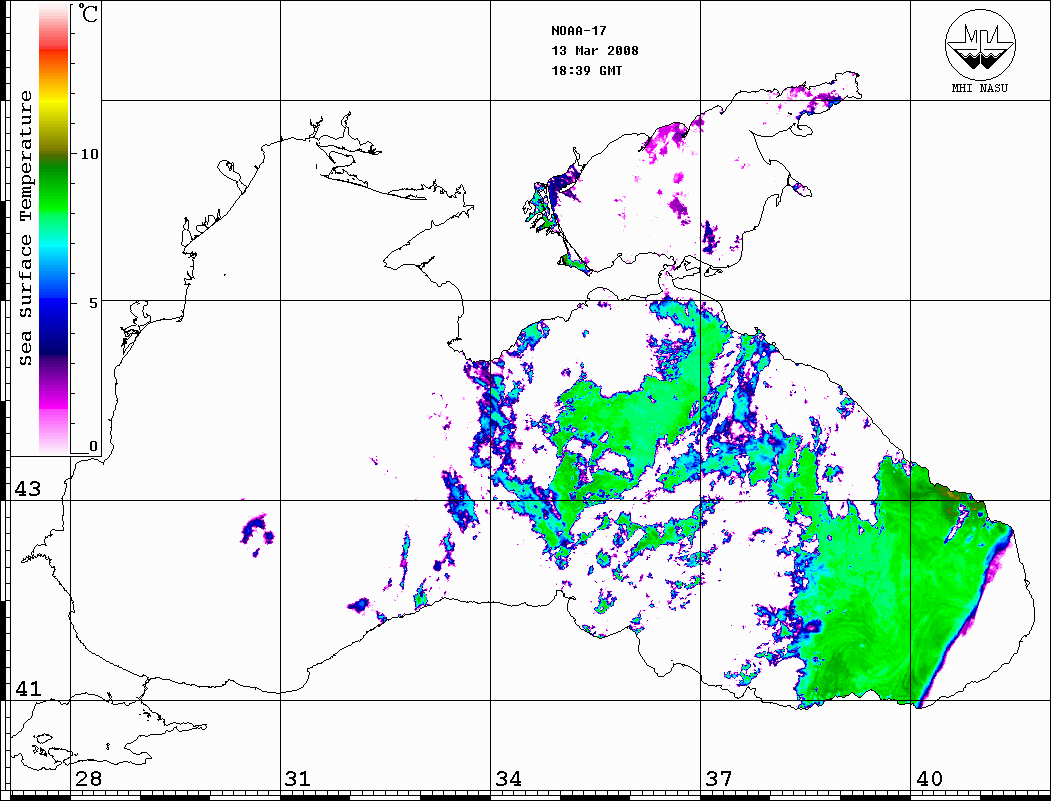Viewport: 1051px width, 801px height.
Task: Click the 'MHI NASU' caption text
Action: [x=979, y=88]
